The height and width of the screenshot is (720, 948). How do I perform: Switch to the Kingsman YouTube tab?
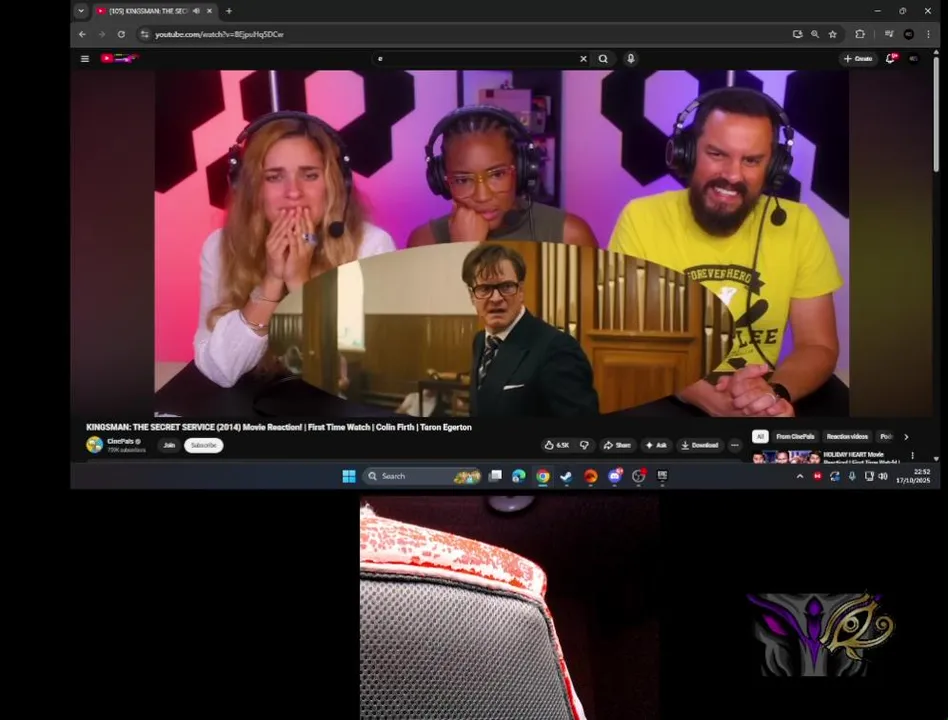(148, 11)
